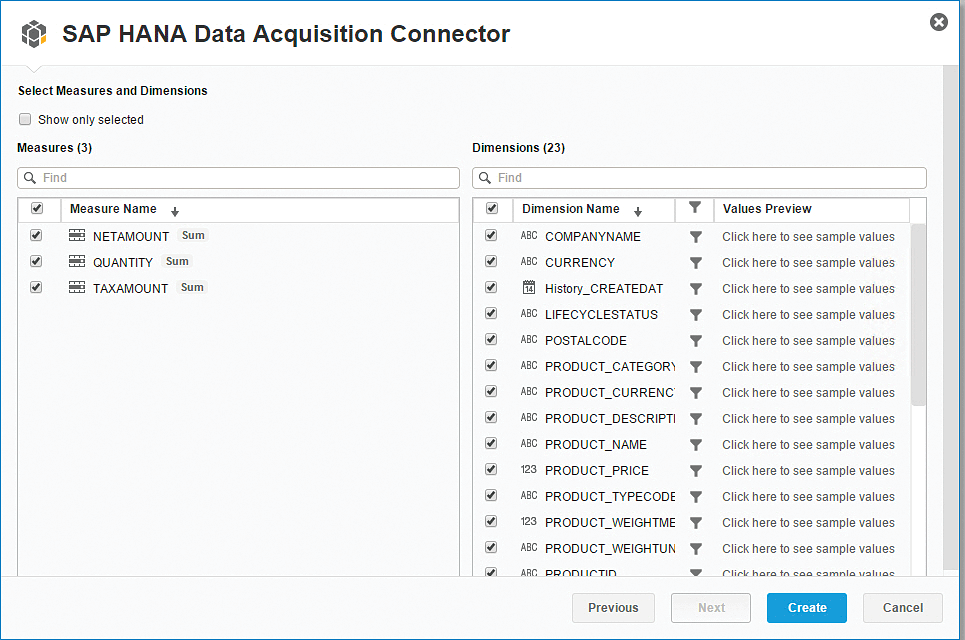
Task: Sort by Measure Name column arrow
Action: click(x=175, y=211)
